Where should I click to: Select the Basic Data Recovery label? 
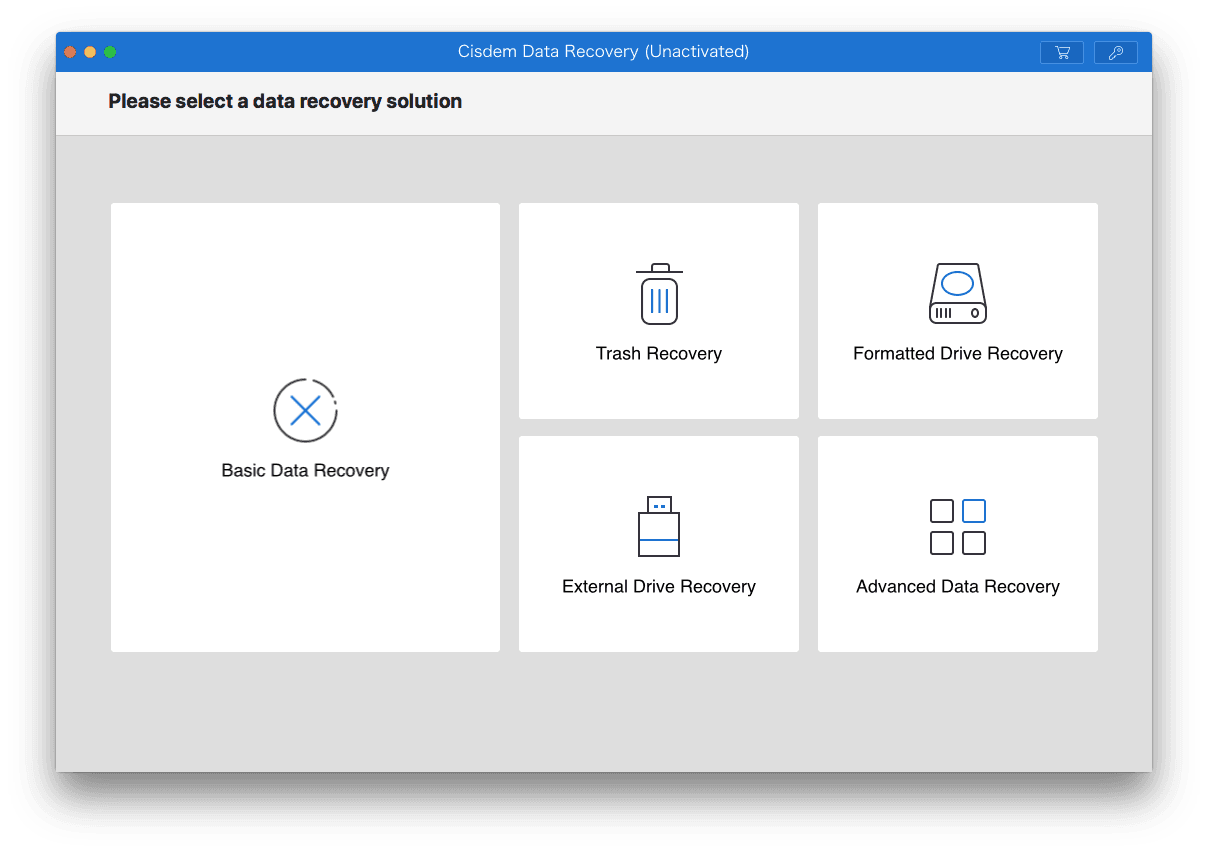tap(305, 471)
